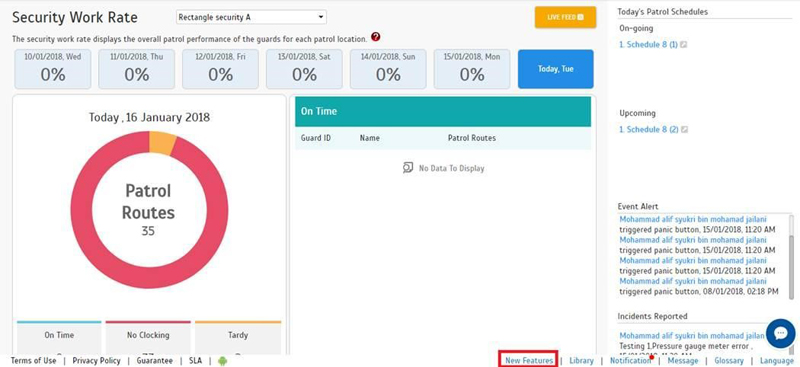800x367 pixels.
Task: Click the red help question mark icon
Action: coord(376,37)
